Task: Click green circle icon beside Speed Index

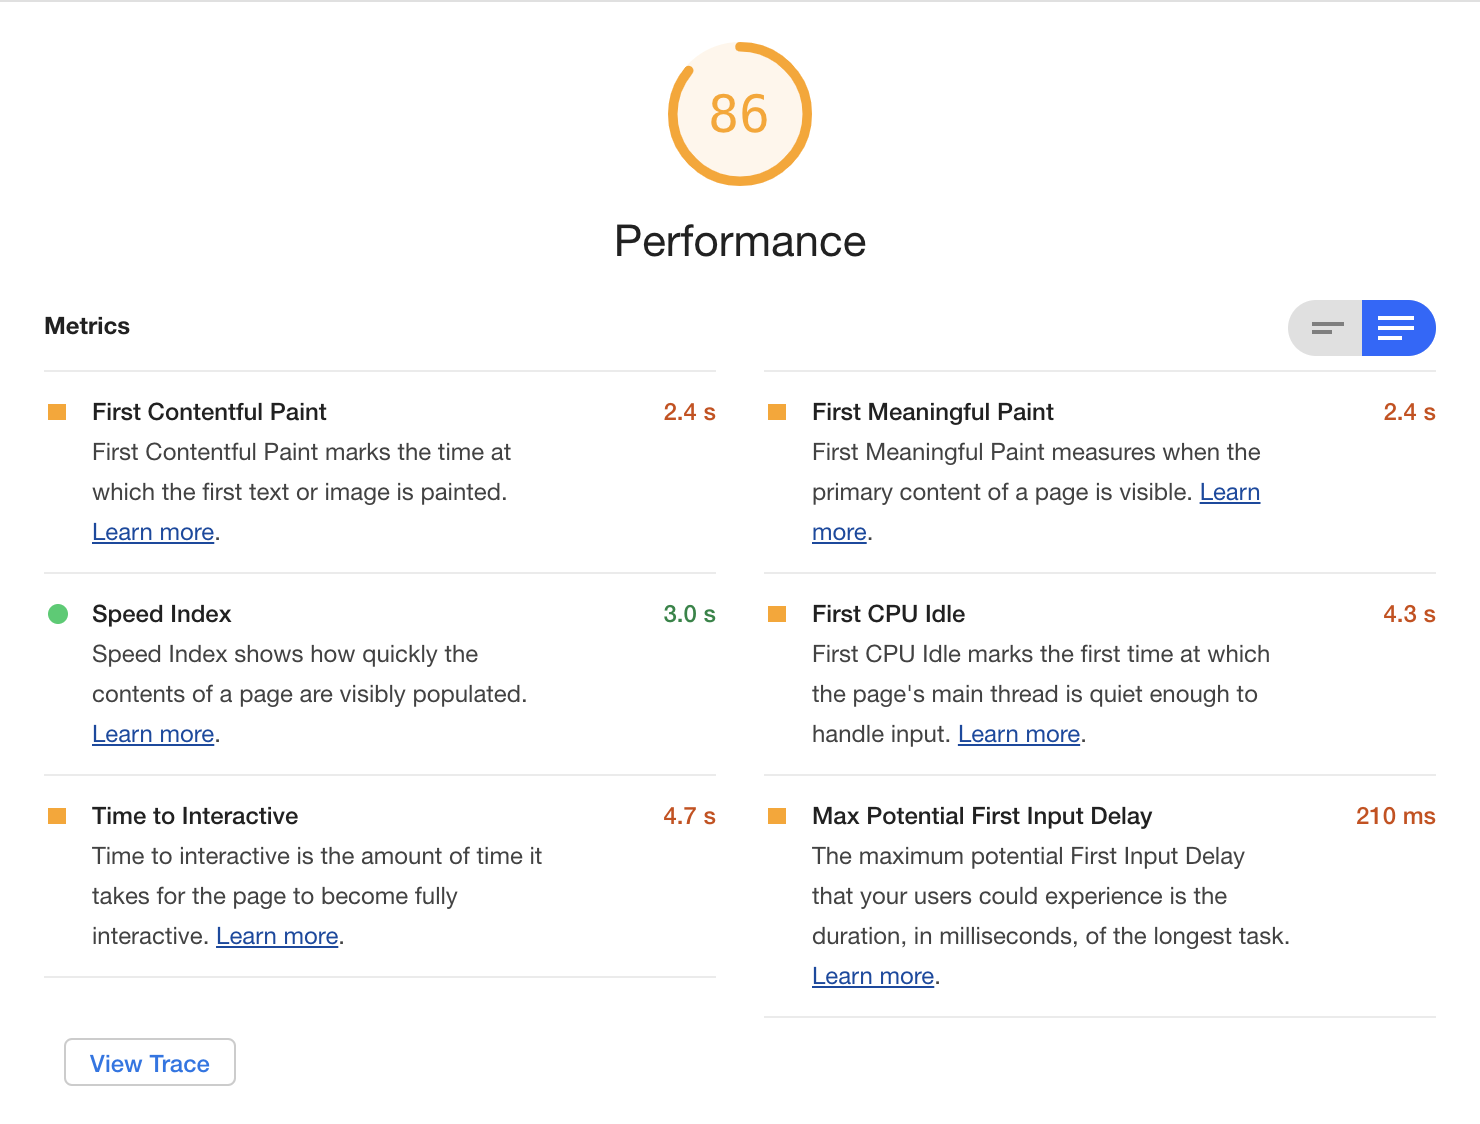Action: tap(58, 614)
